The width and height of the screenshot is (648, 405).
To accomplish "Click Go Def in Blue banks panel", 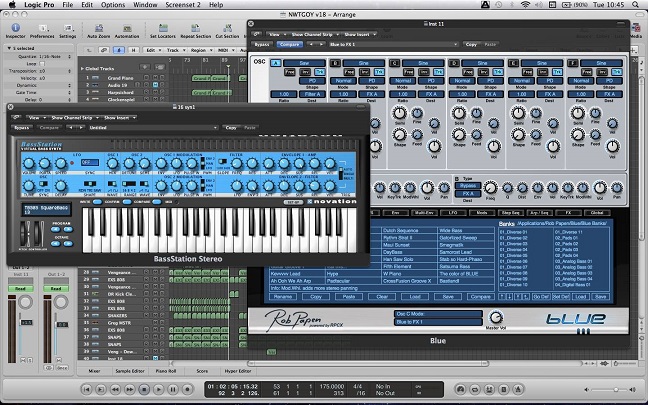I will 541,297.
